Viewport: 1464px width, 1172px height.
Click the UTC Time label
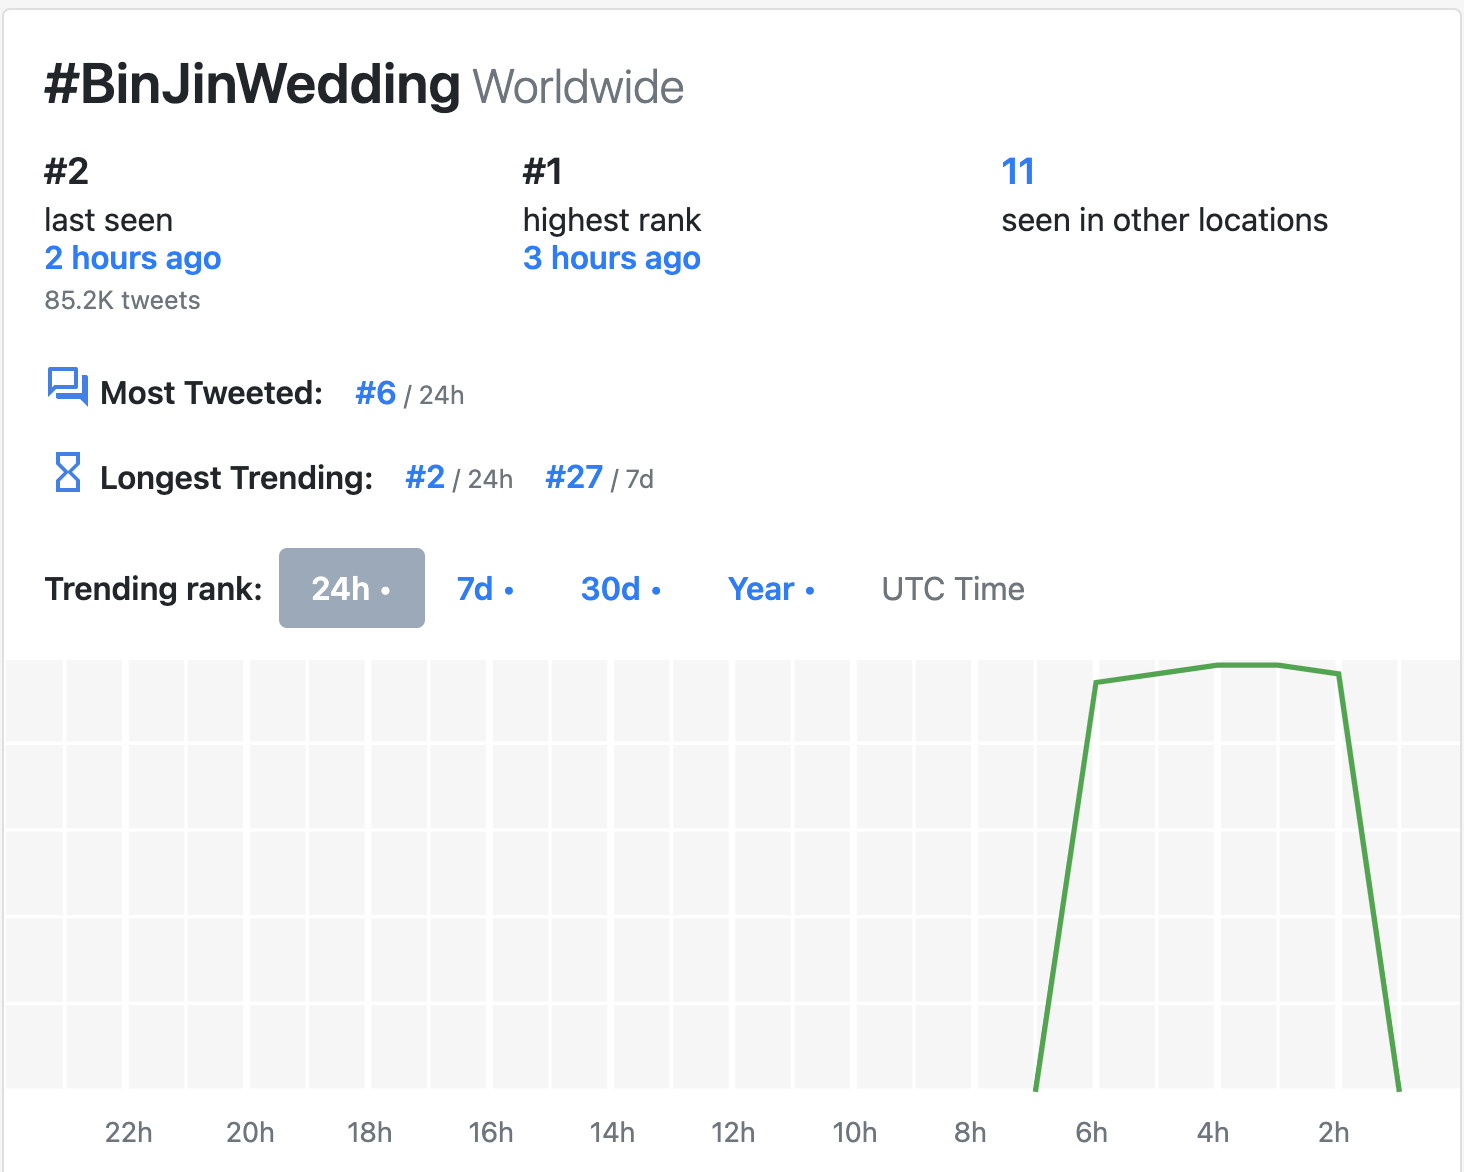[953, 589]
